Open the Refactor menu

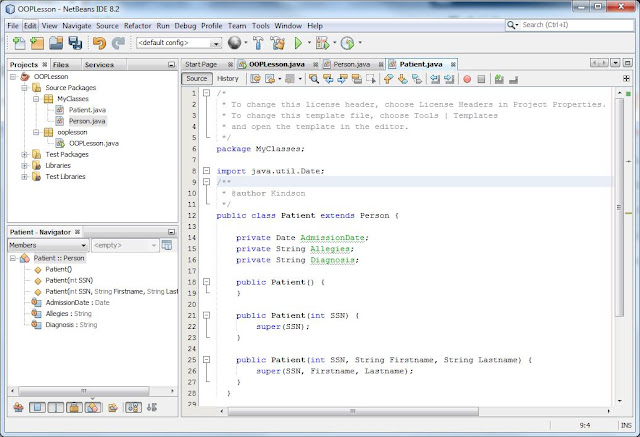tap(138, 26)
